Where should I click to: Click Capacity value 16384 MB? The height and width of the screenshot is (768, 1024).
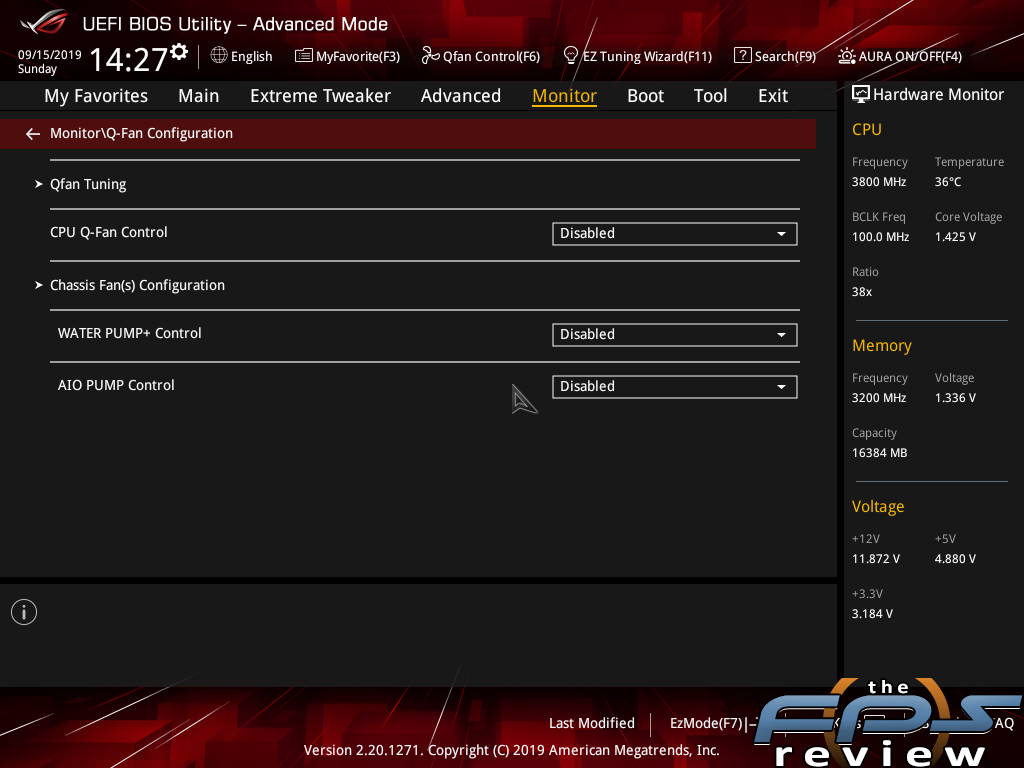[879, 453]
